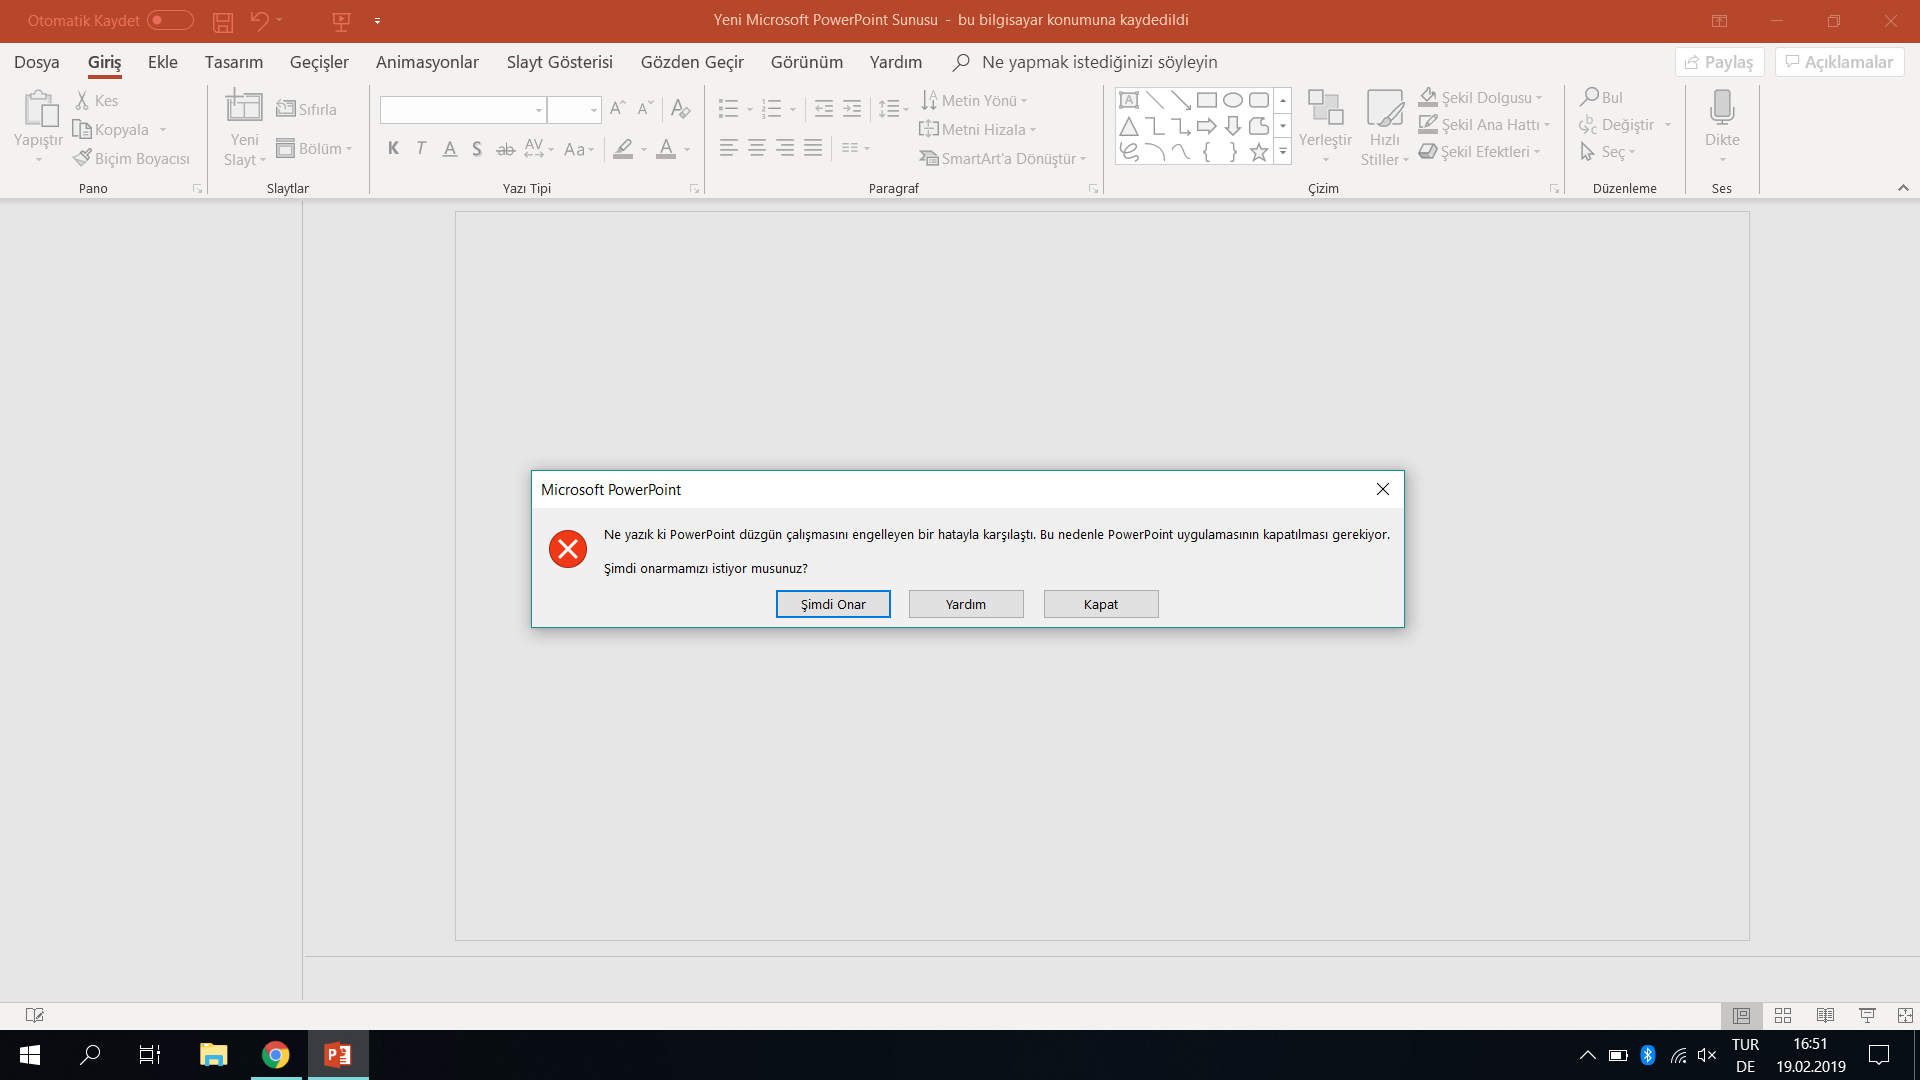Click the undo arrow icon
This screenshot has height=1080, width=1920.
pyautogui.click(x=259, y=20)
